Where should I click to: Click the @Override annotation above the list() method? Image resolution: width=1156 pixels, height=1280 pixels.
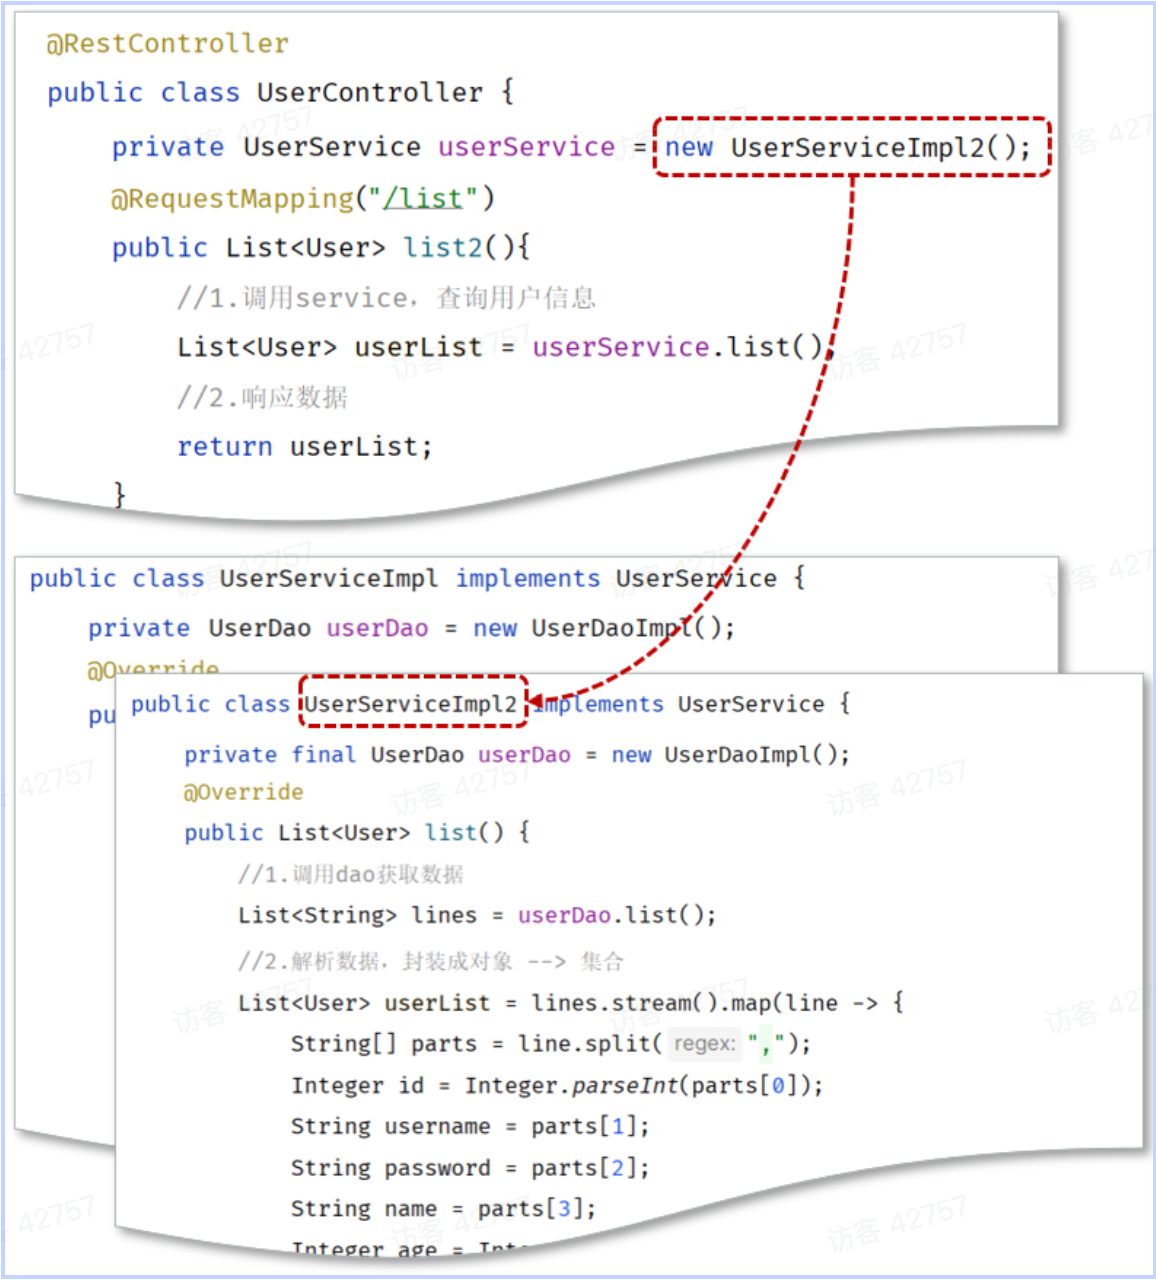tap(243, 792)
